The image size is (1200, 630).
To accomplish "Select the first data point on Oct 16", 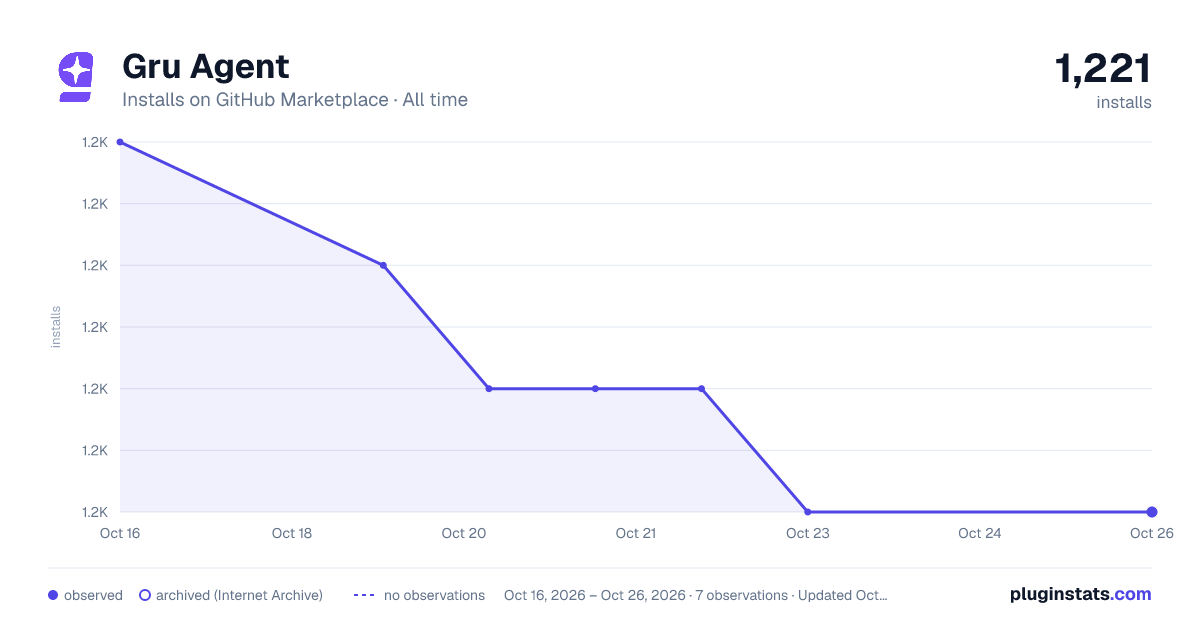I will point(120,142).
